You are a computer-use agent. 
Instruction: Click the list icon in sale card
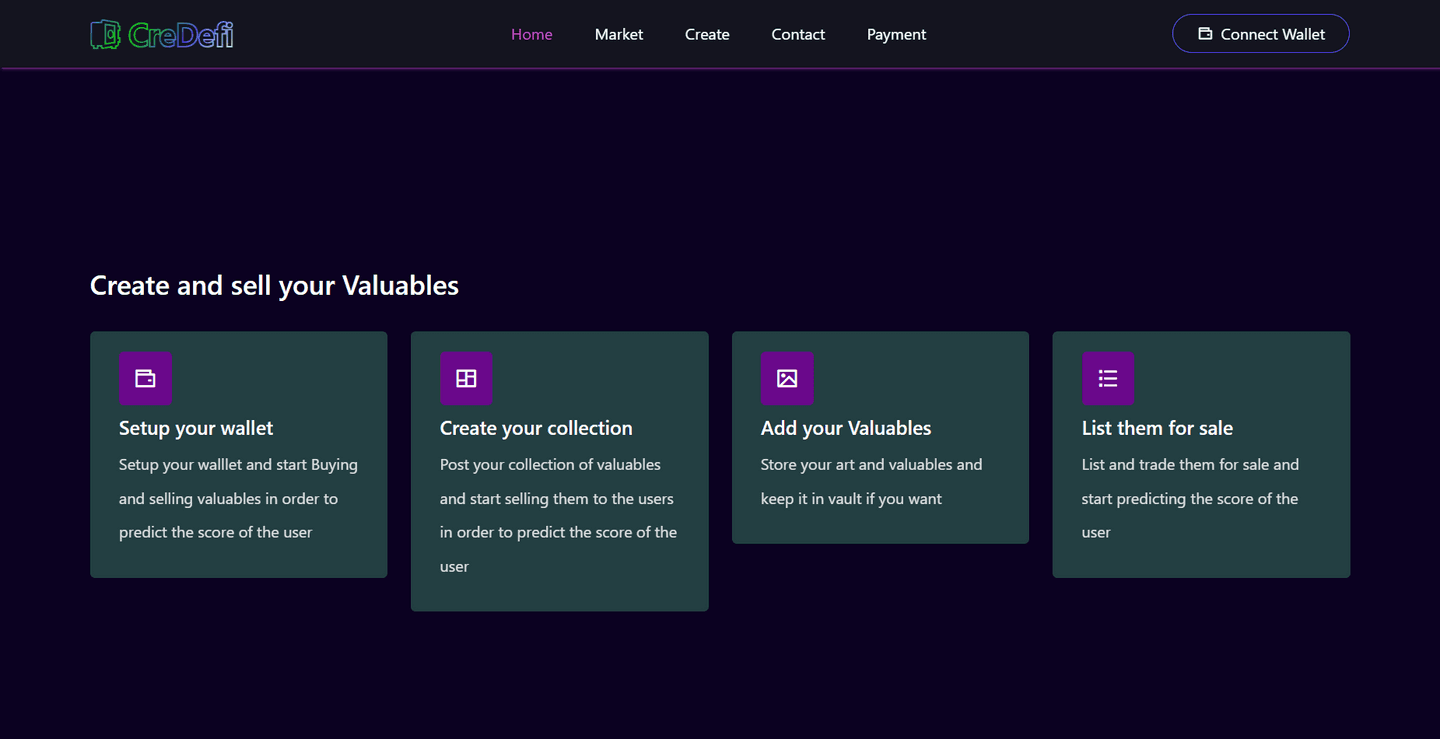pos(1108,378)
